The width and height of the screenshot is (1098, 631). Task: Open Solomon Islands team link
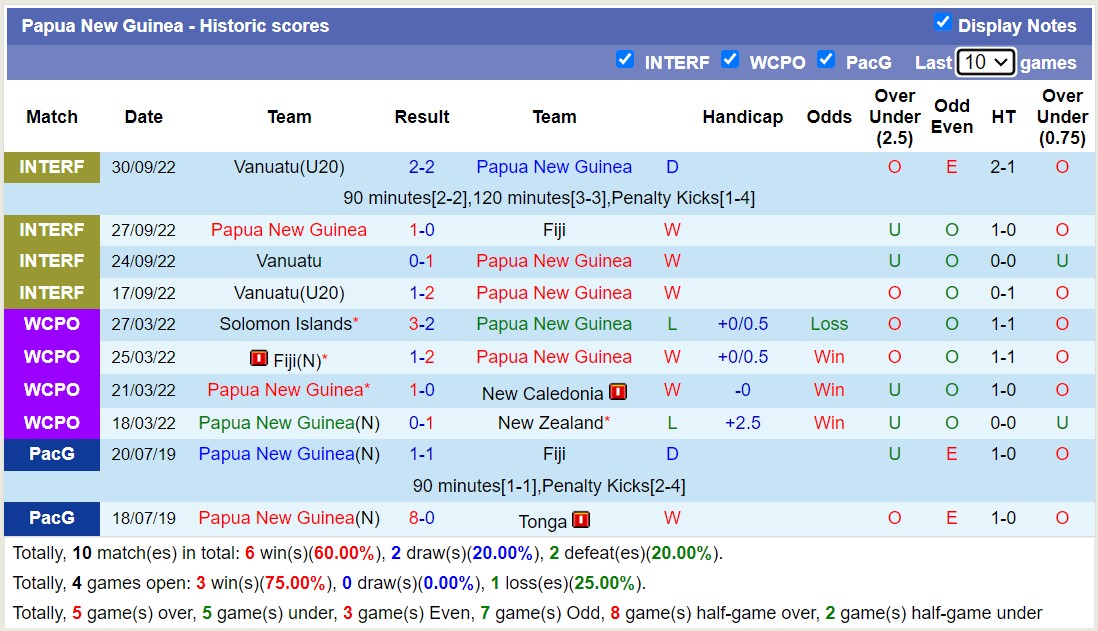[x=285, y=324]
